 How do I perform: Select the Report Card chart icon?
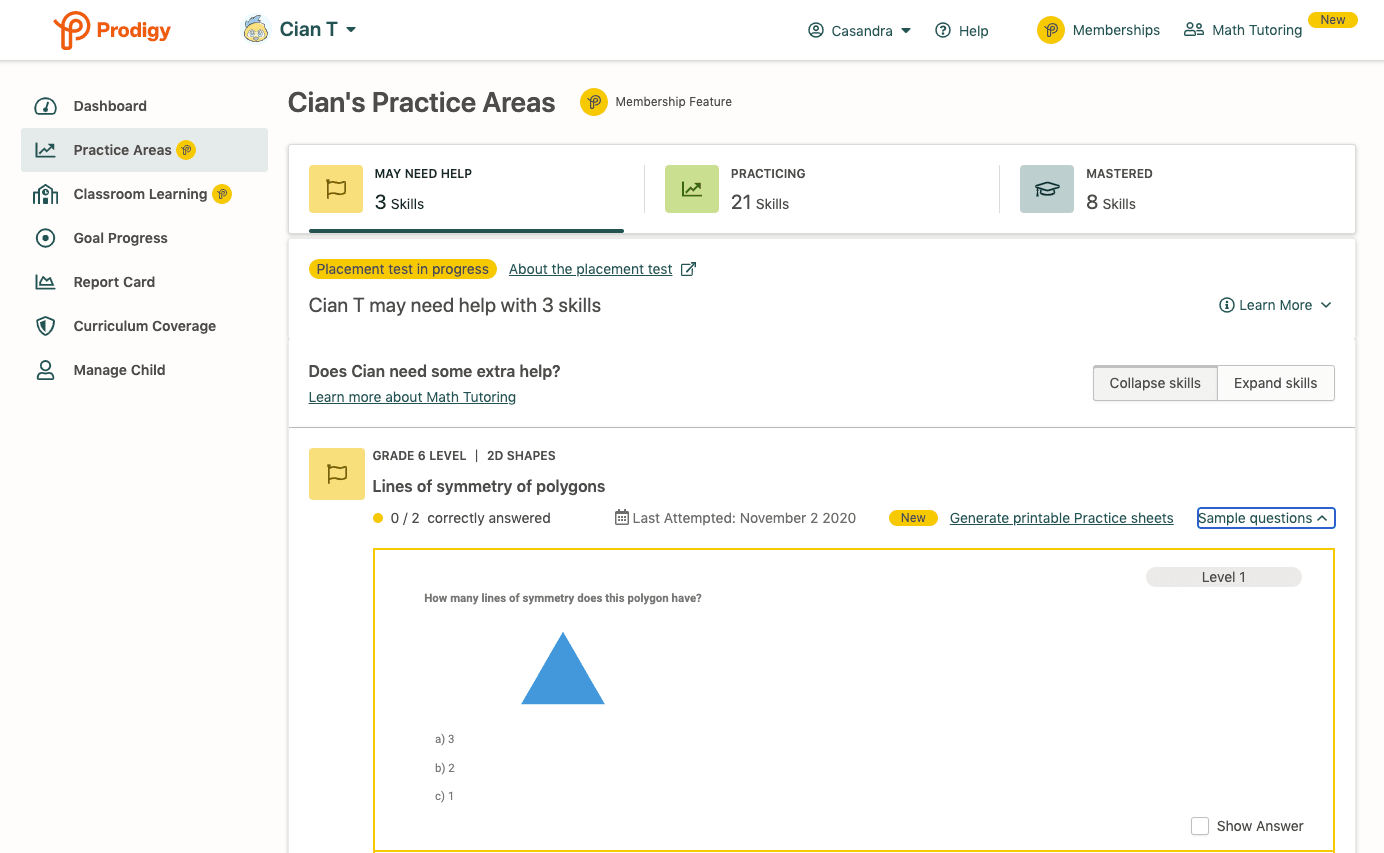coord(45,281)
